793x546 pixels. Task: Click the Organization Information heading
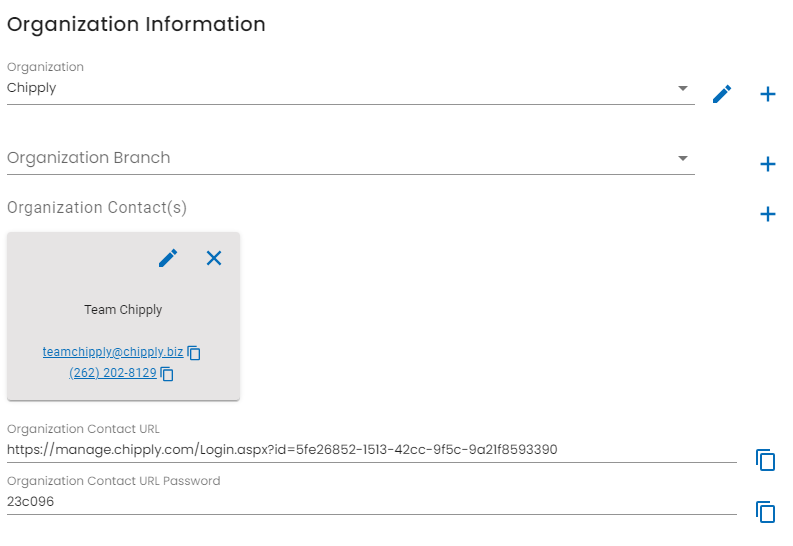[x=136, y=24]
